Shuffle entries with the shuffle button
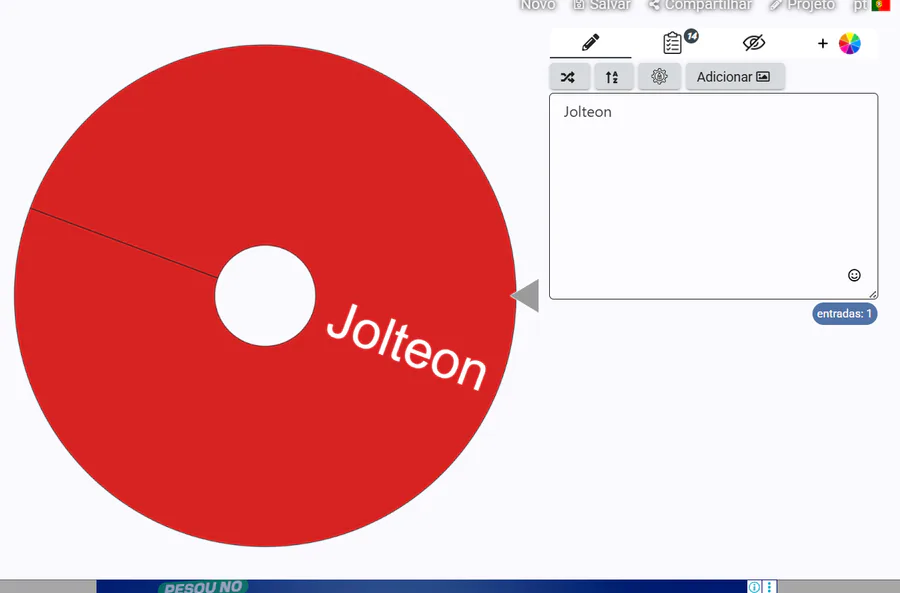The width and height of the screenshot is (900, 593). [x=569, y=77]
